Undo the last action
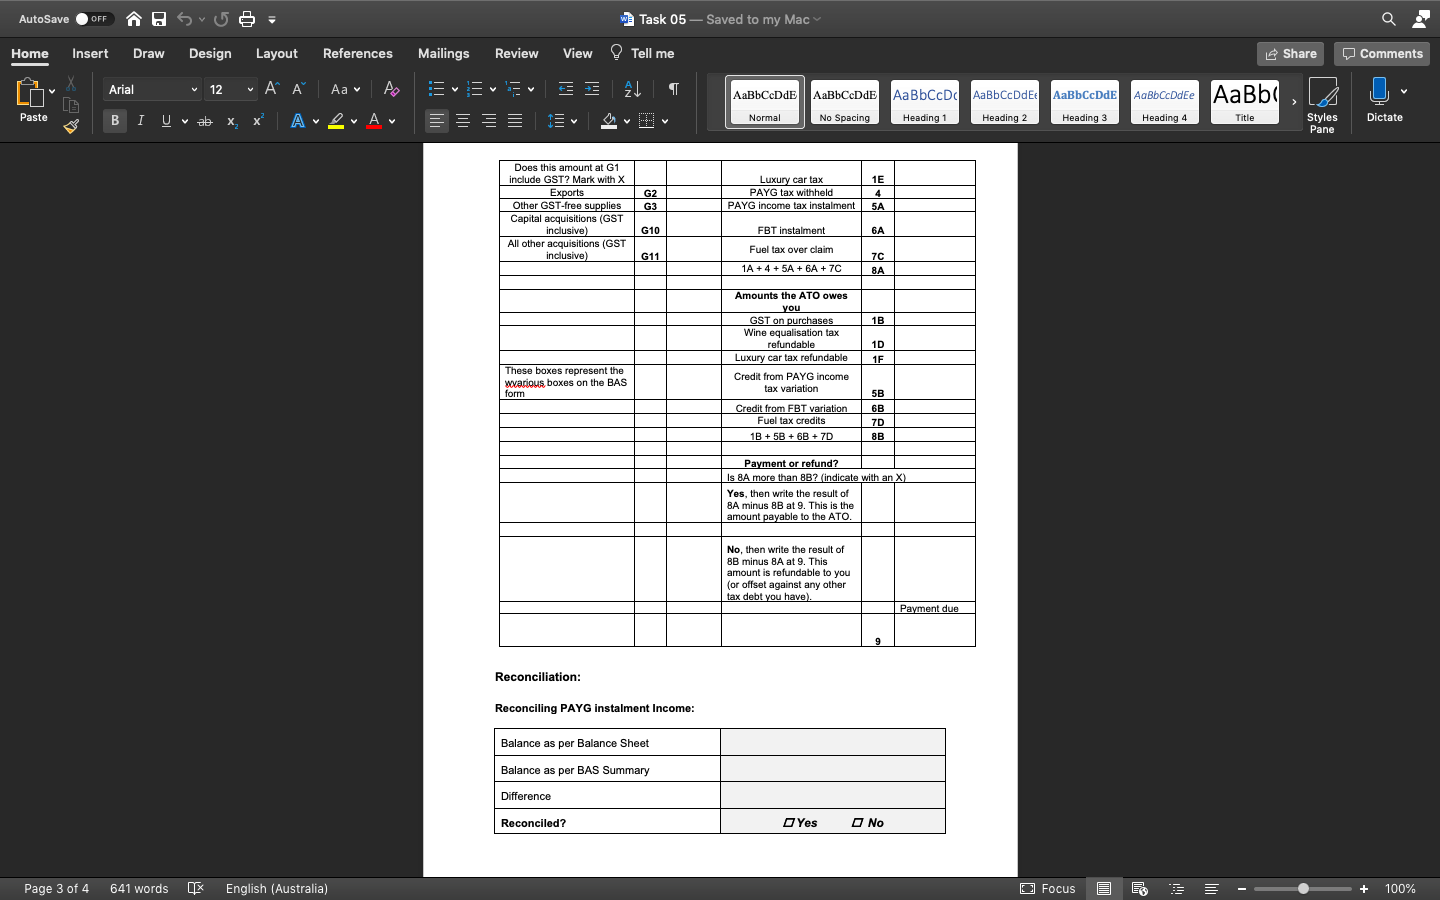The image size is (1440, 900). (184, 19)
